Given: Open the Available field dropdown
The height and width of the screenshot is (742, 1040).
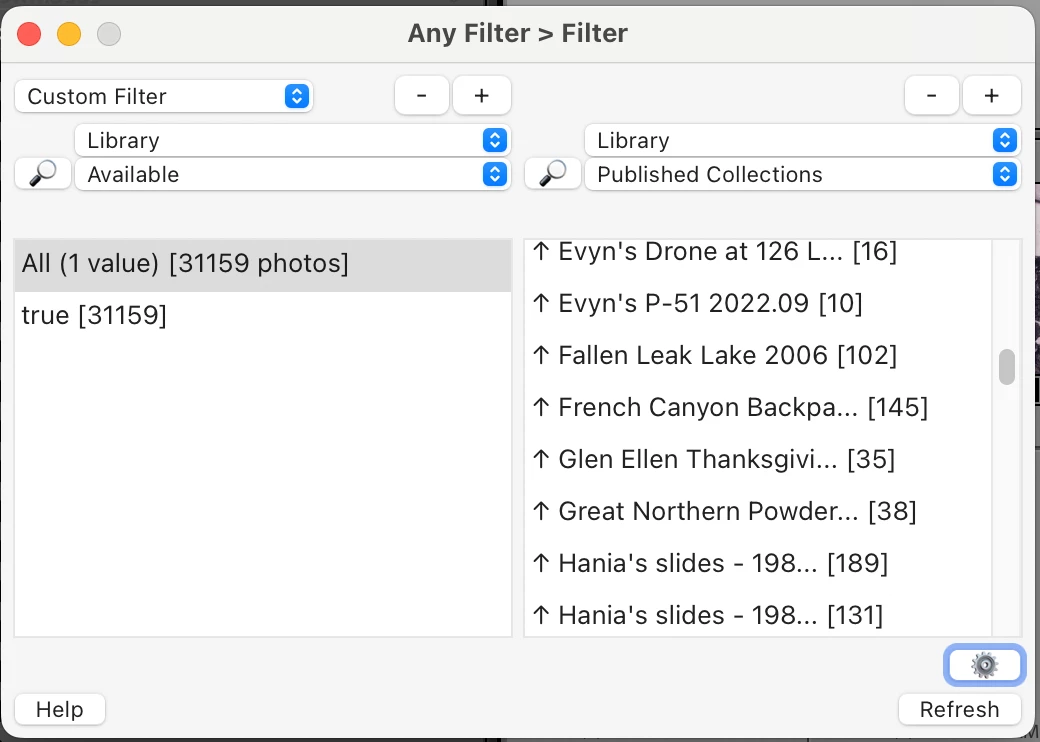Looking at the screenshot, I should (292, 174).
